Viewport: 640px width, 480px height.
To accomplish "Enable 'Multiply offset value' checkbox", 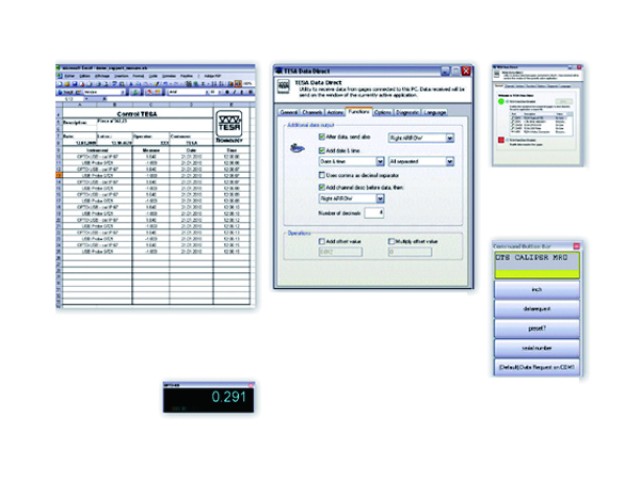I will [391, 242].
